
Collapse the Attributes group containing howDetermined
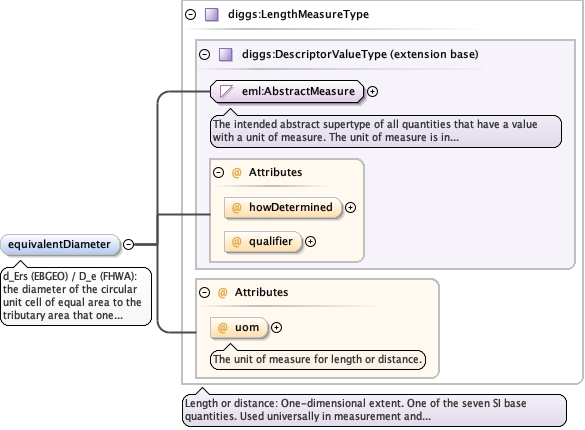point(219,172)
